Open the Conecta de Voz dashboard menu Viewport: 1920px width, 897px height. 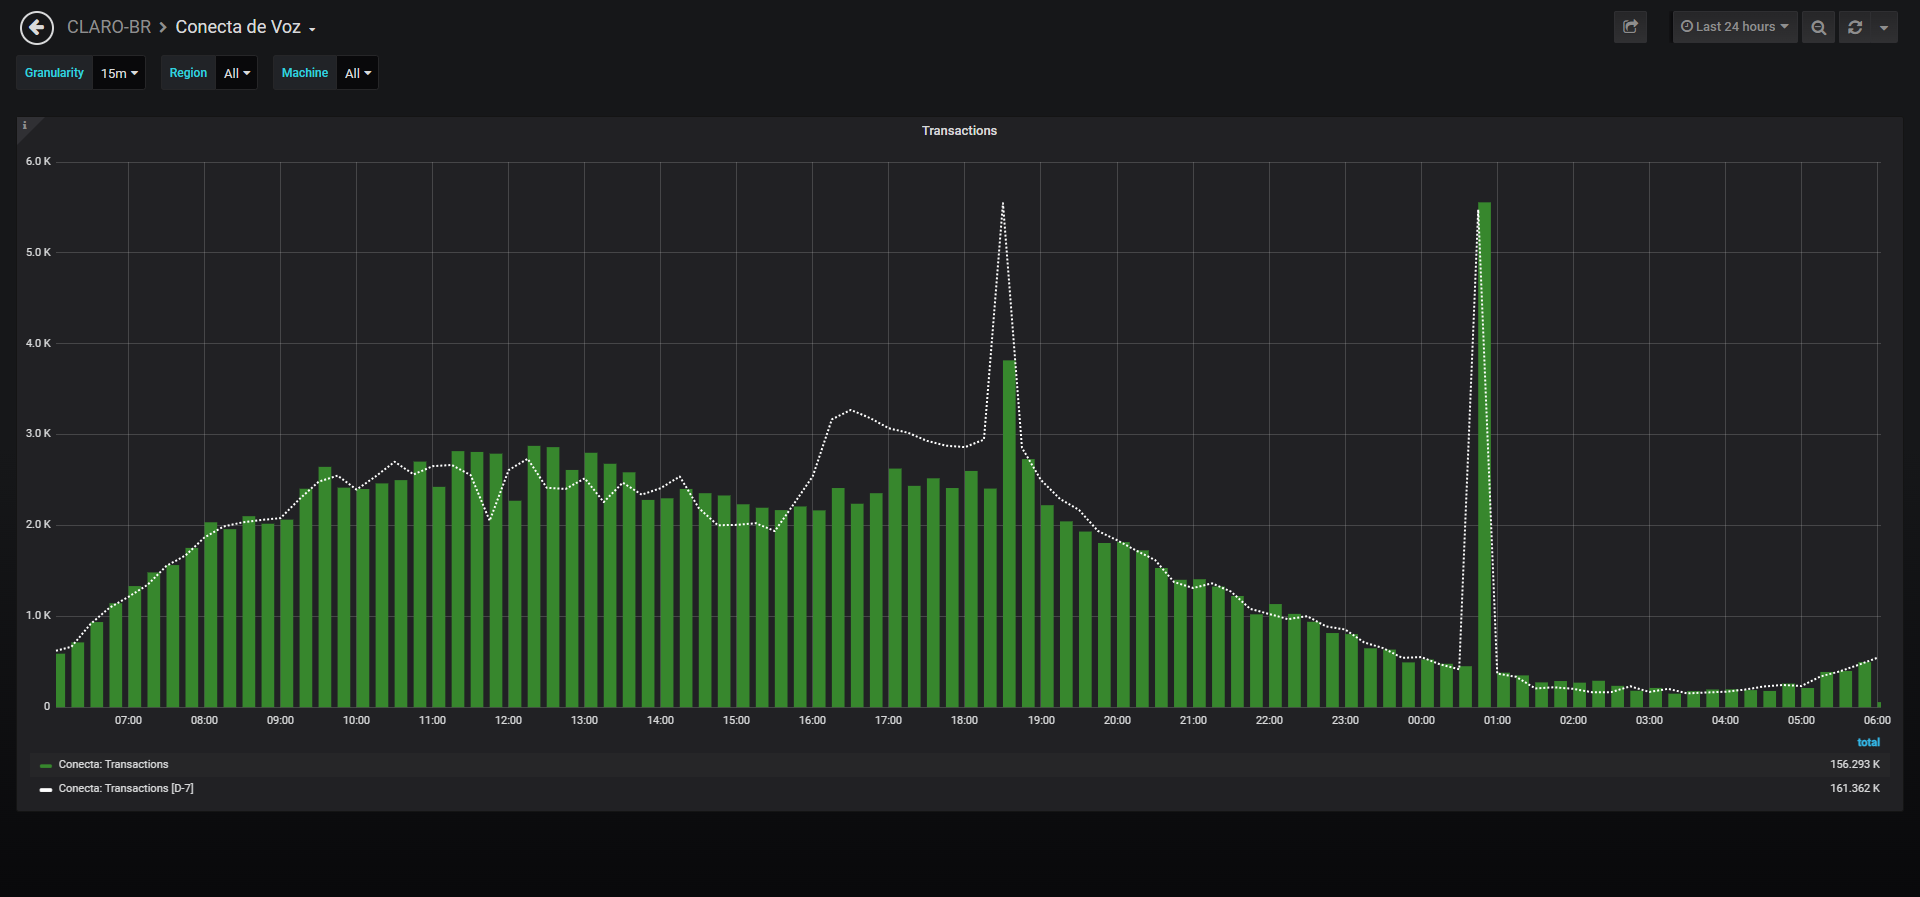point(246,27)
